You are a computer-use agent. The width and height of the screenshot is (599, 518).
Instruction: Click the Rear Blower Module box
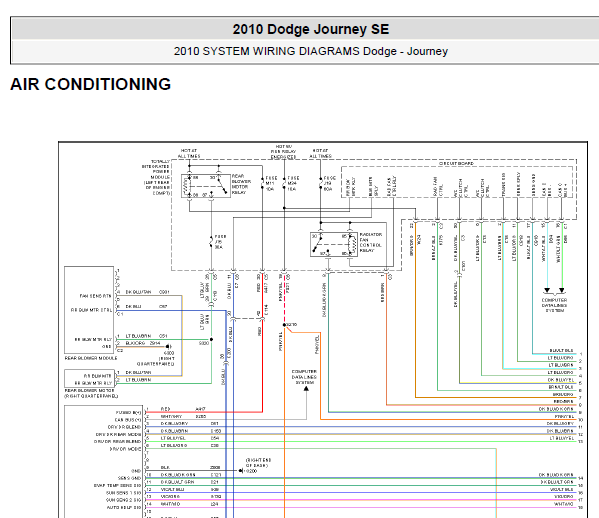pyautogui.click(x=89, y=310)
